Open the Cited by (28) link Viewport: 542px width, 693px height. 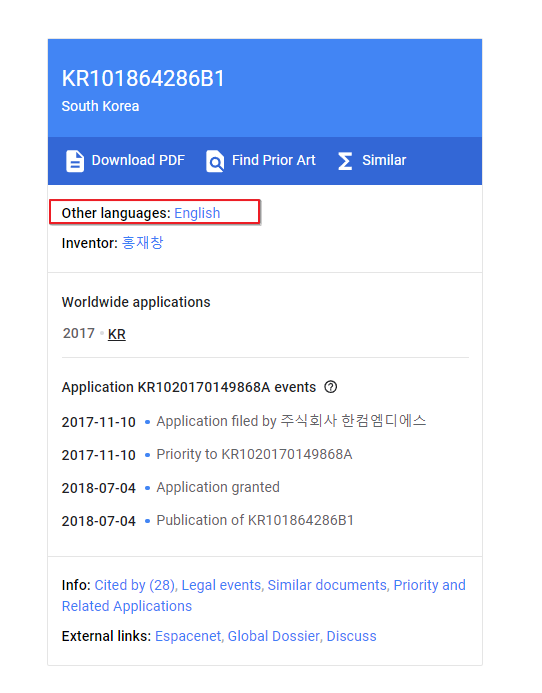pos(134,585)
